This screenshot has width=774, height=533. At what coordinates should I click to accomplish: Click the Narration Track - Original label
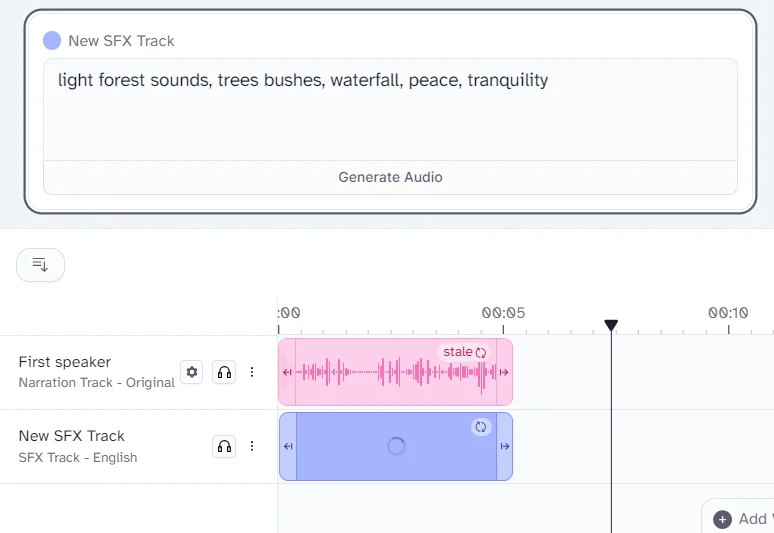tap(97, 382)
